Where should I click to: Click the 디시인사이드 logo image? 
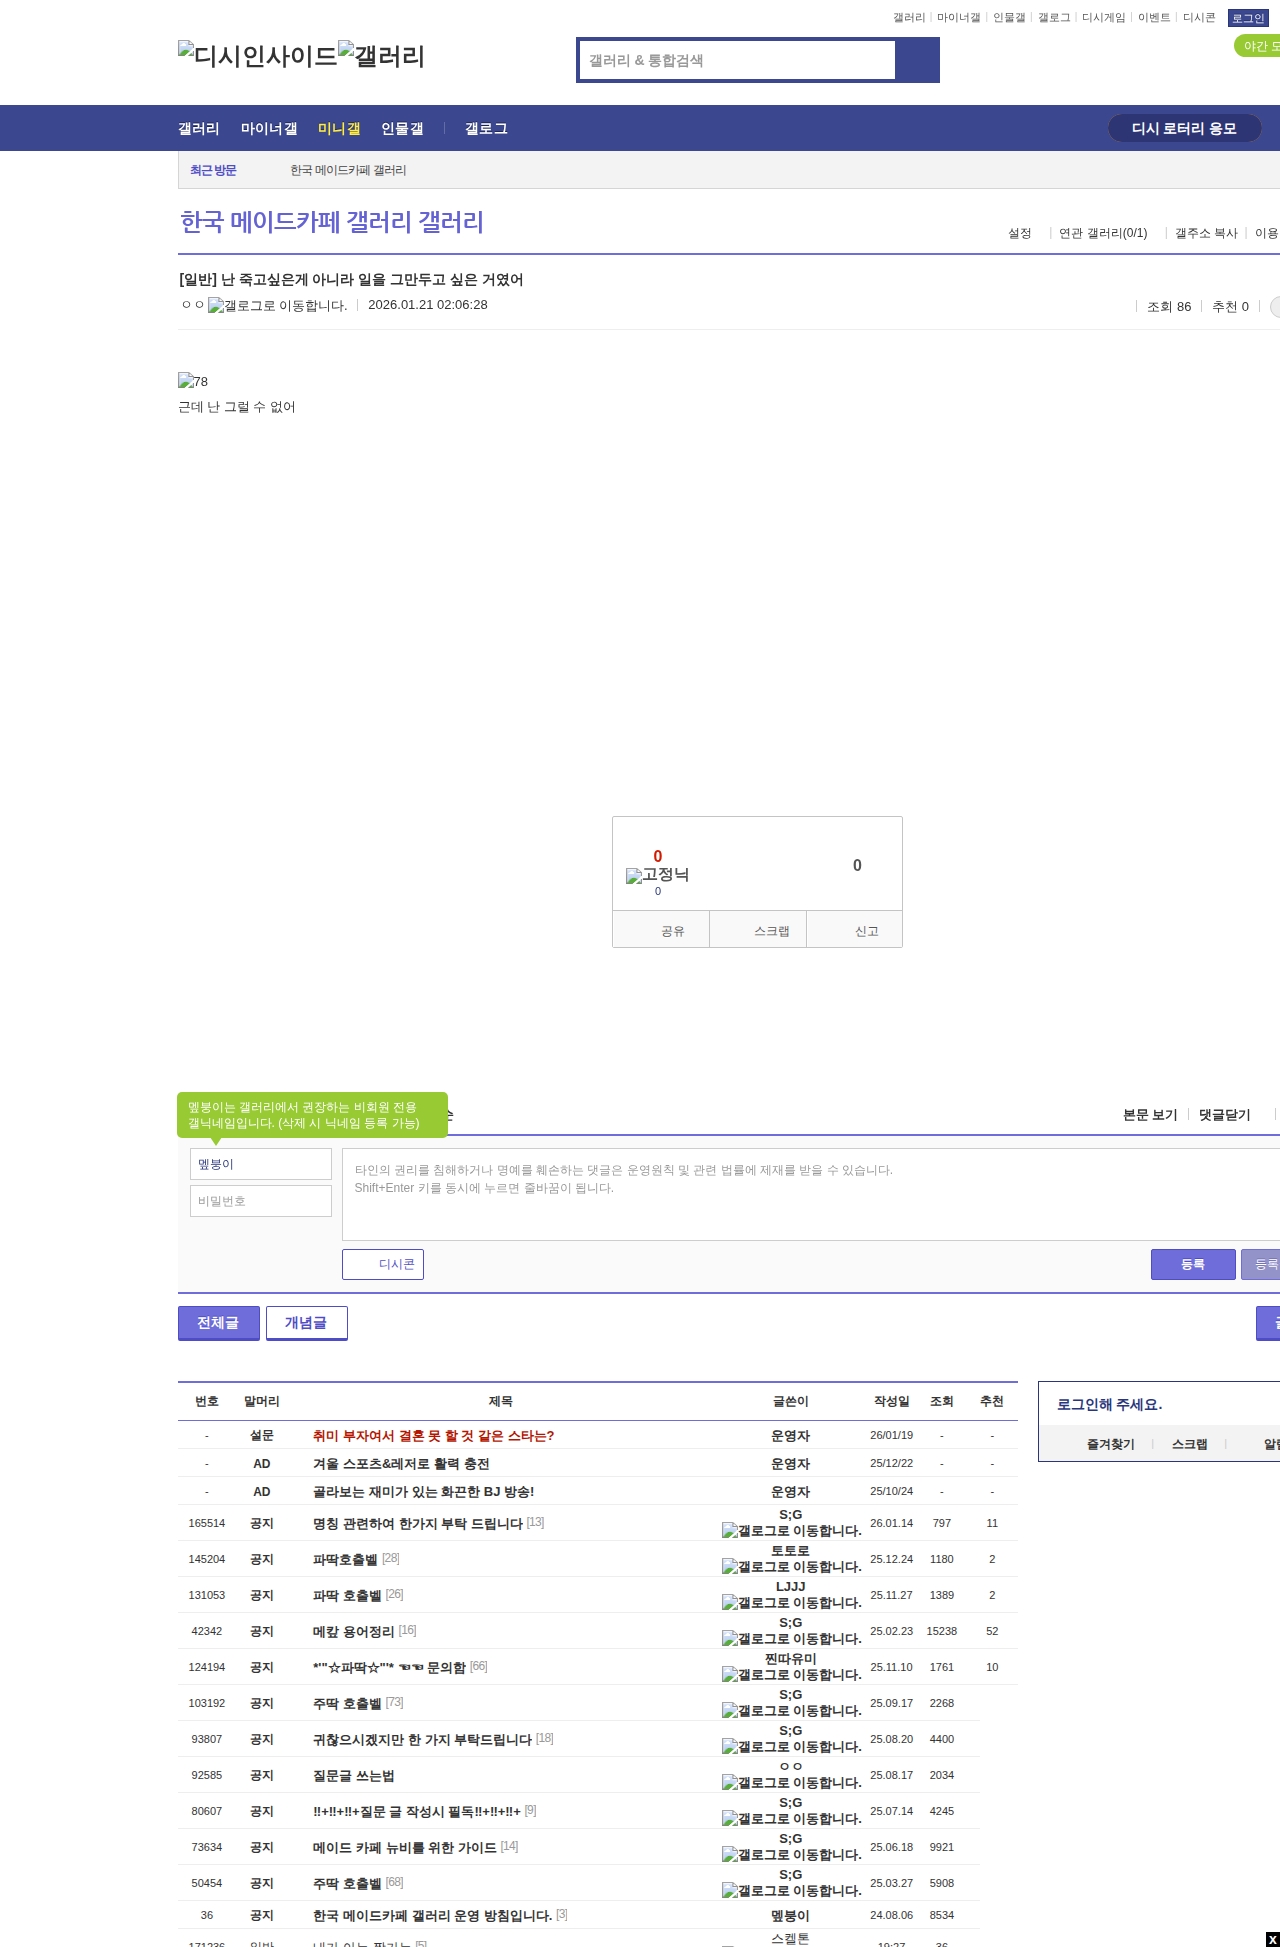(257, 56)
